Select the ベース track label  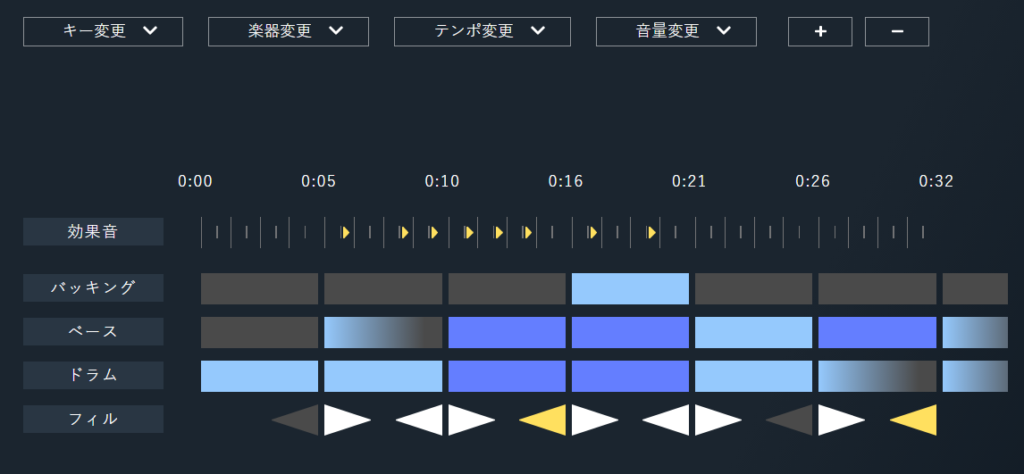click(x=93, y=332)
